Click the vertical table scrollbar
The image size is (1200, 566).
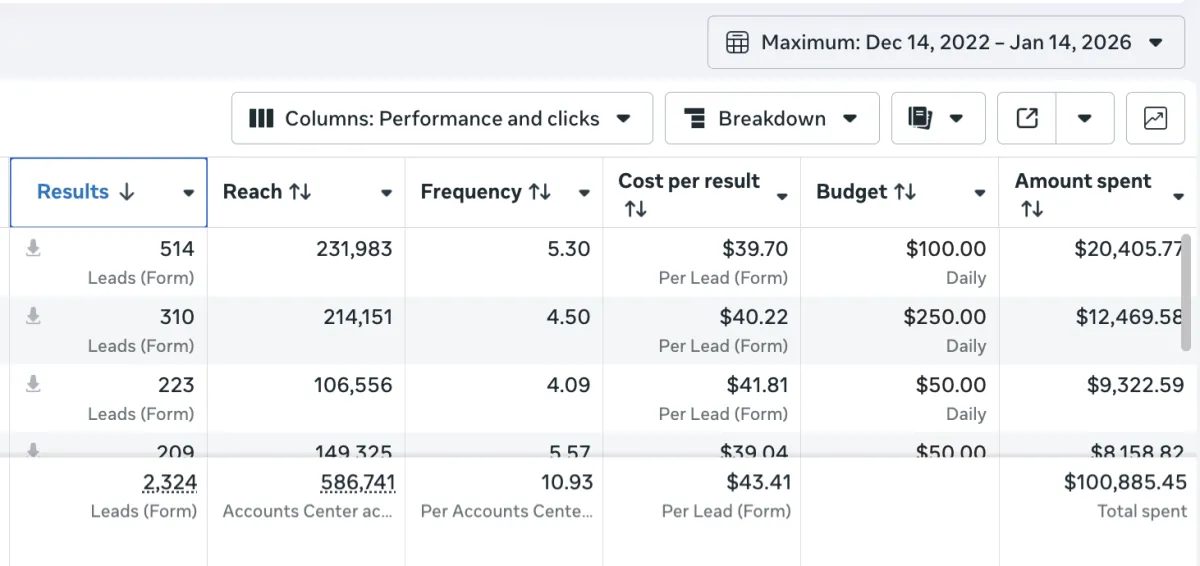[x=1187, y=290]
